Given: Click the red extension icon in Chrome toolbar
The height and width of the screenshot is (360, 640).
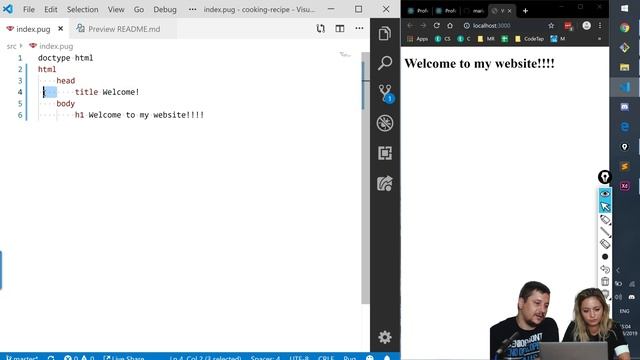Looking at the screenshot, I should [569, 26].
